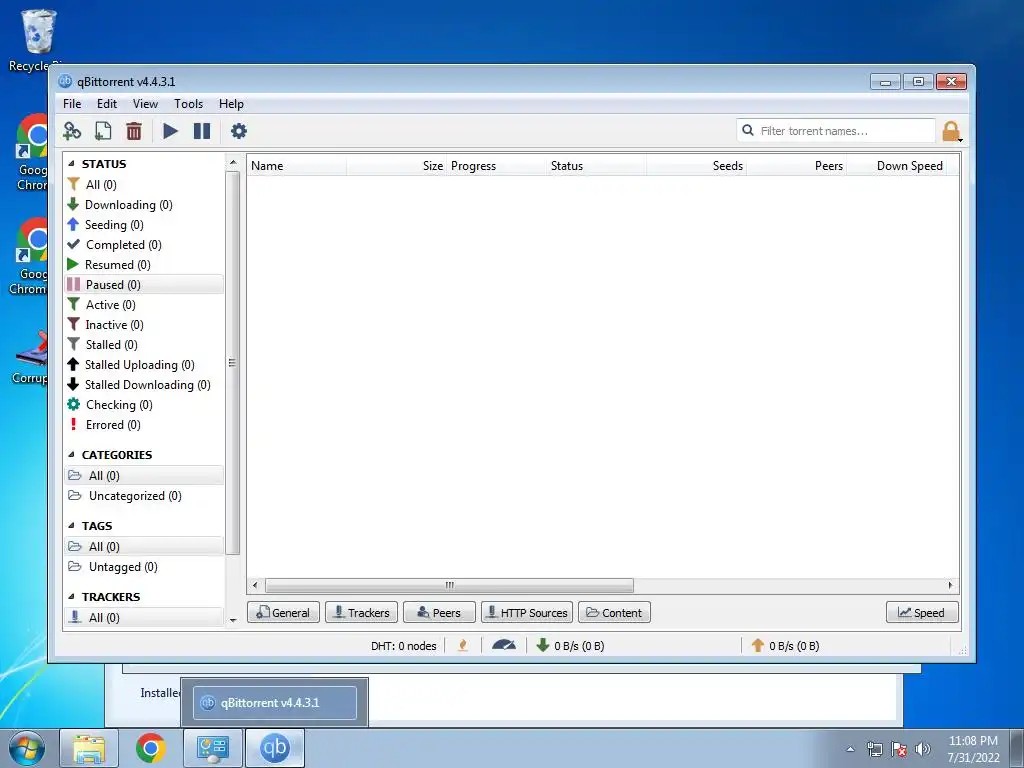The width and height of the screenshot is (1024, 768).
Task: Switch to the General tab
Action: coord(283,613)
